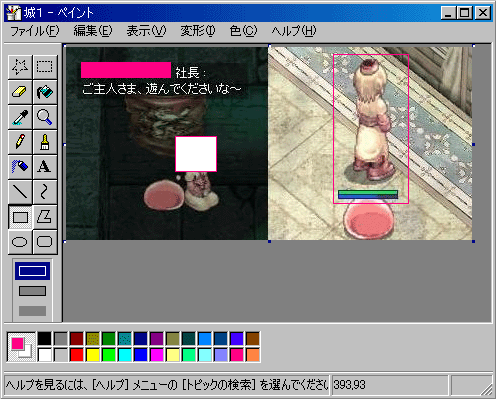
Task: Select outline-with-fill rectangle style option
Action: coord(32,291)
